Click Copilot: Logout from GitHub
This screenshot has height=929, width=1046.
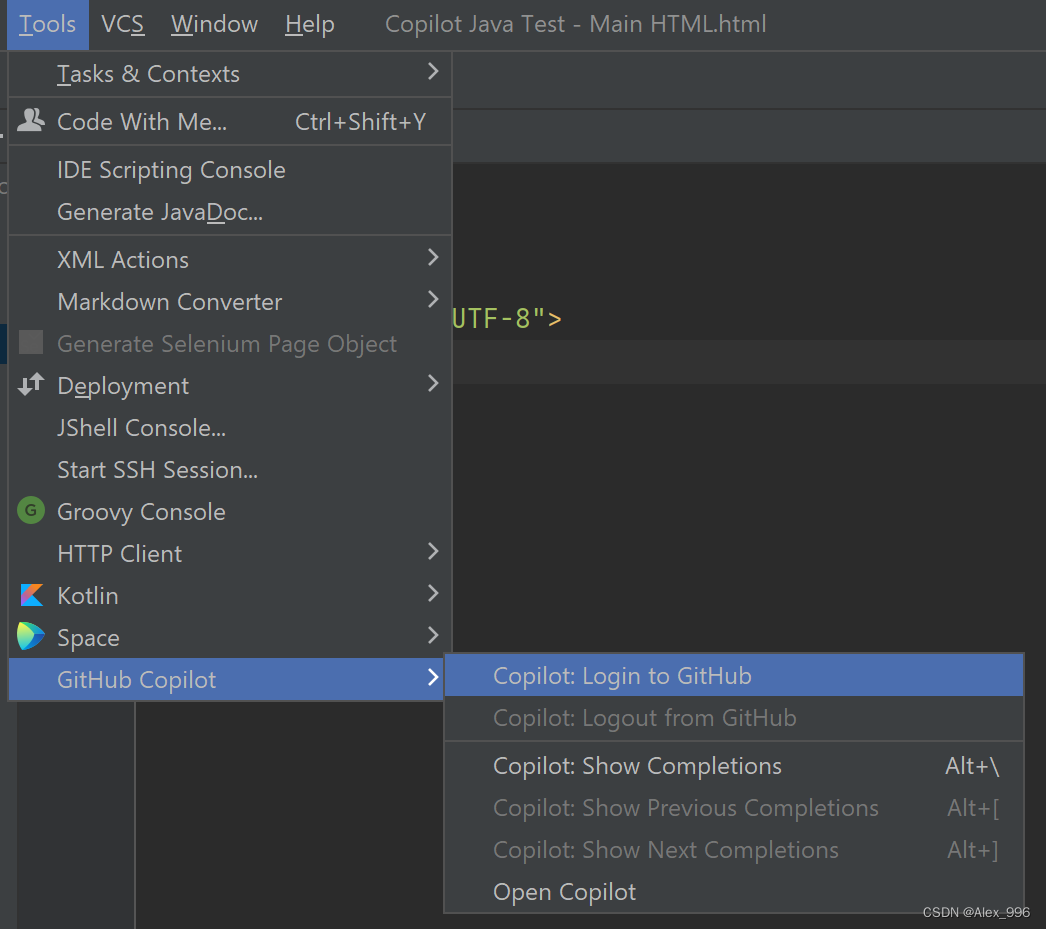(x=734, y=718)
